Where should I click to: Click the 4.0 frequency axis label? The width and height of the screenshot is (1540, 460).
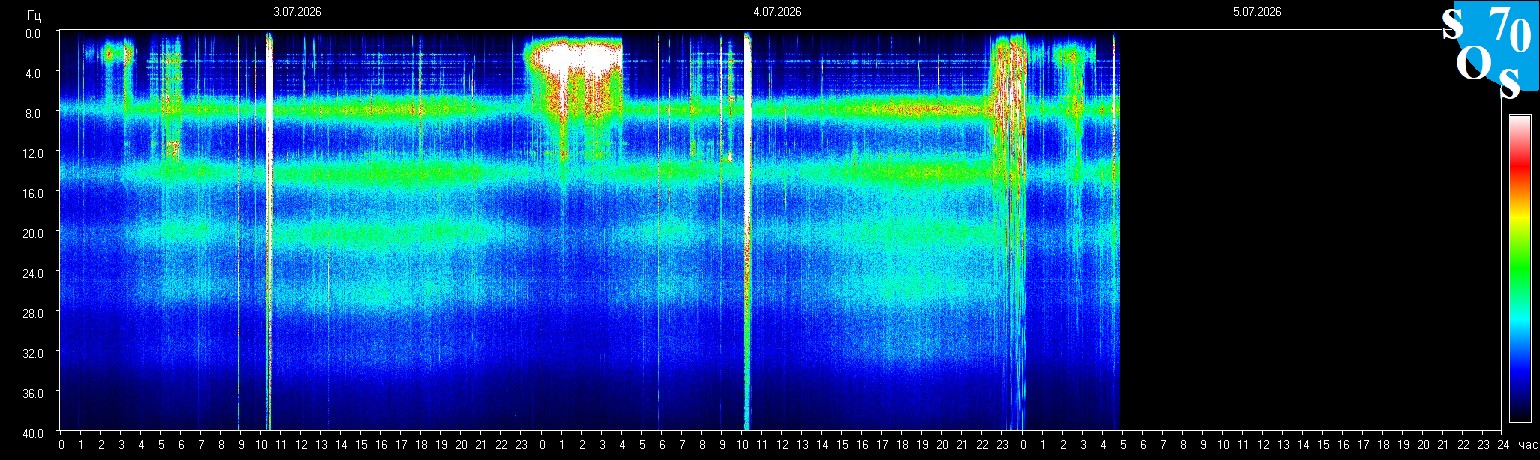tap(33, 73)
